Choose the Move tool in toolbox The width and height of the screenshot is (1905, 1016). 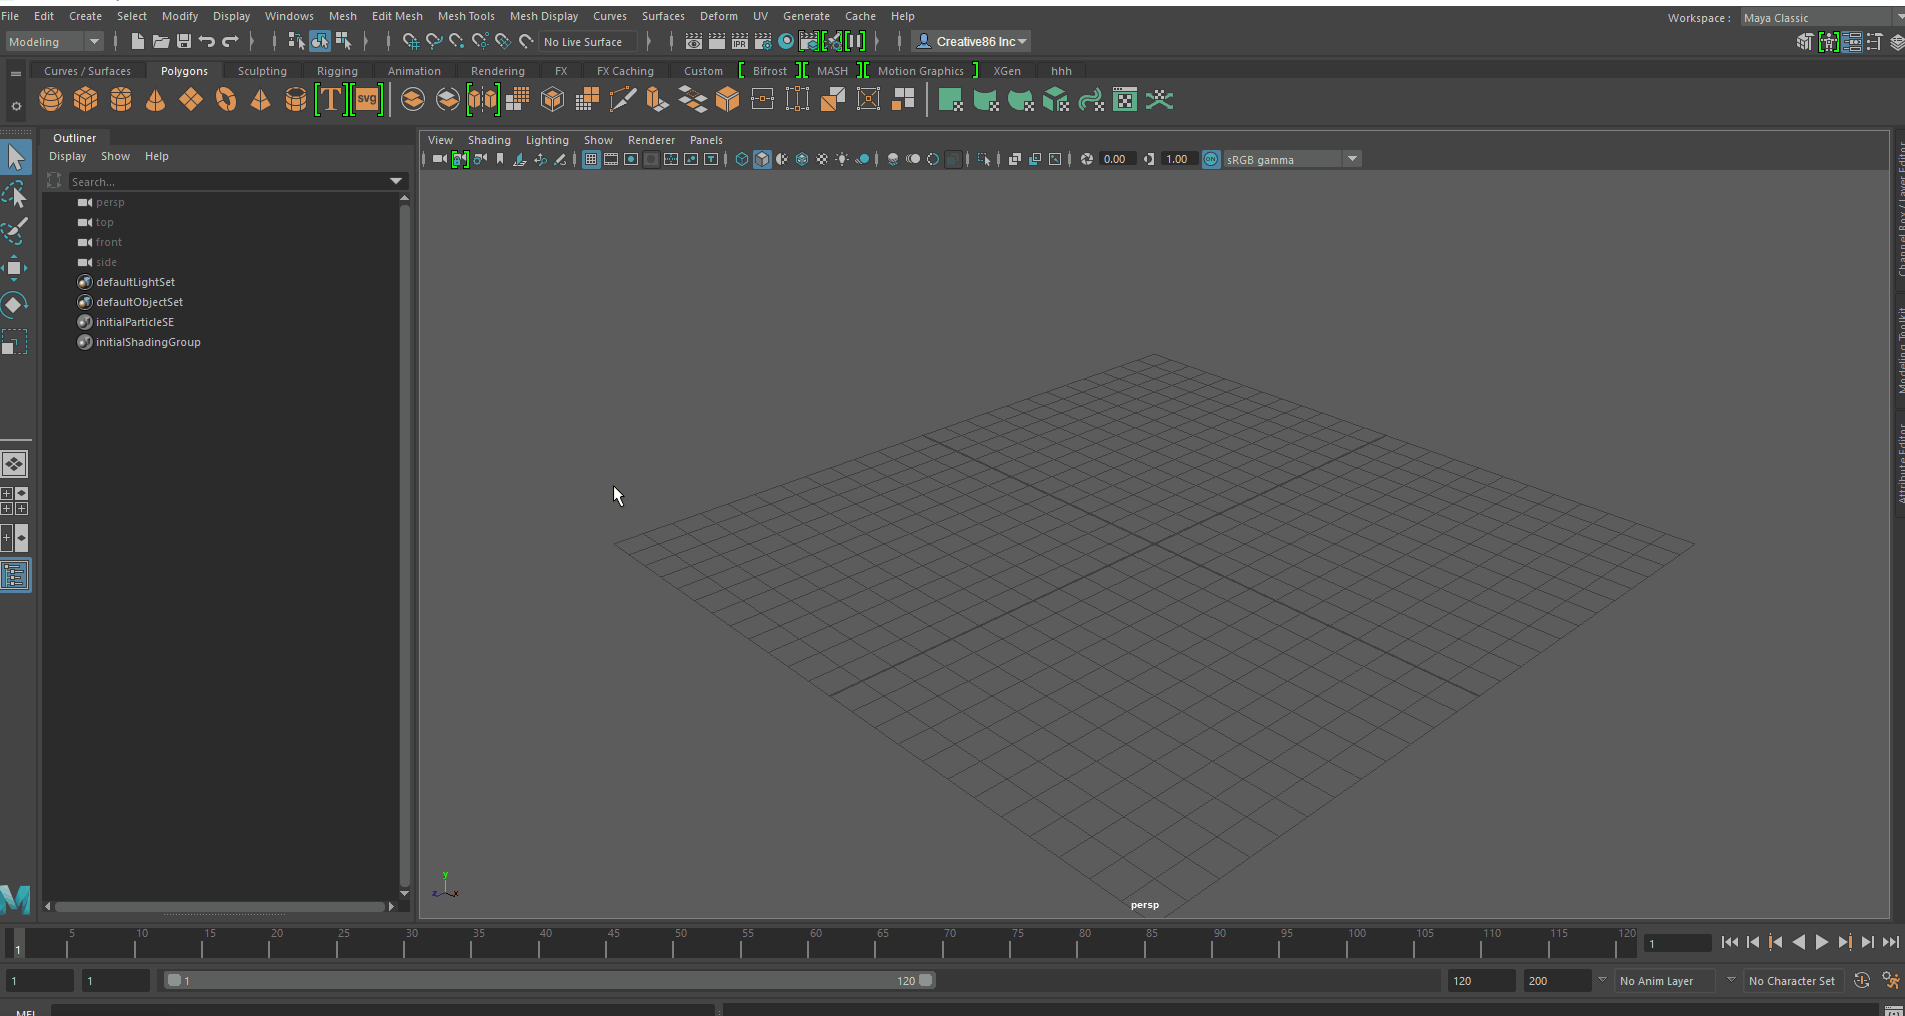15,267
